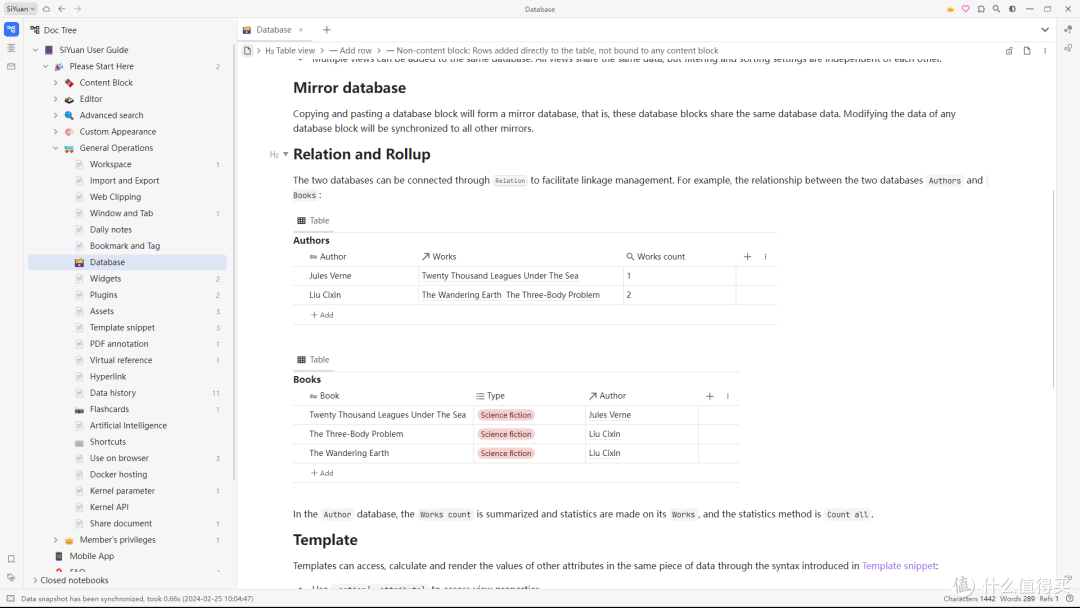Open help icon in status bar
This screenshot has width=1080, height=608.
1070,599
